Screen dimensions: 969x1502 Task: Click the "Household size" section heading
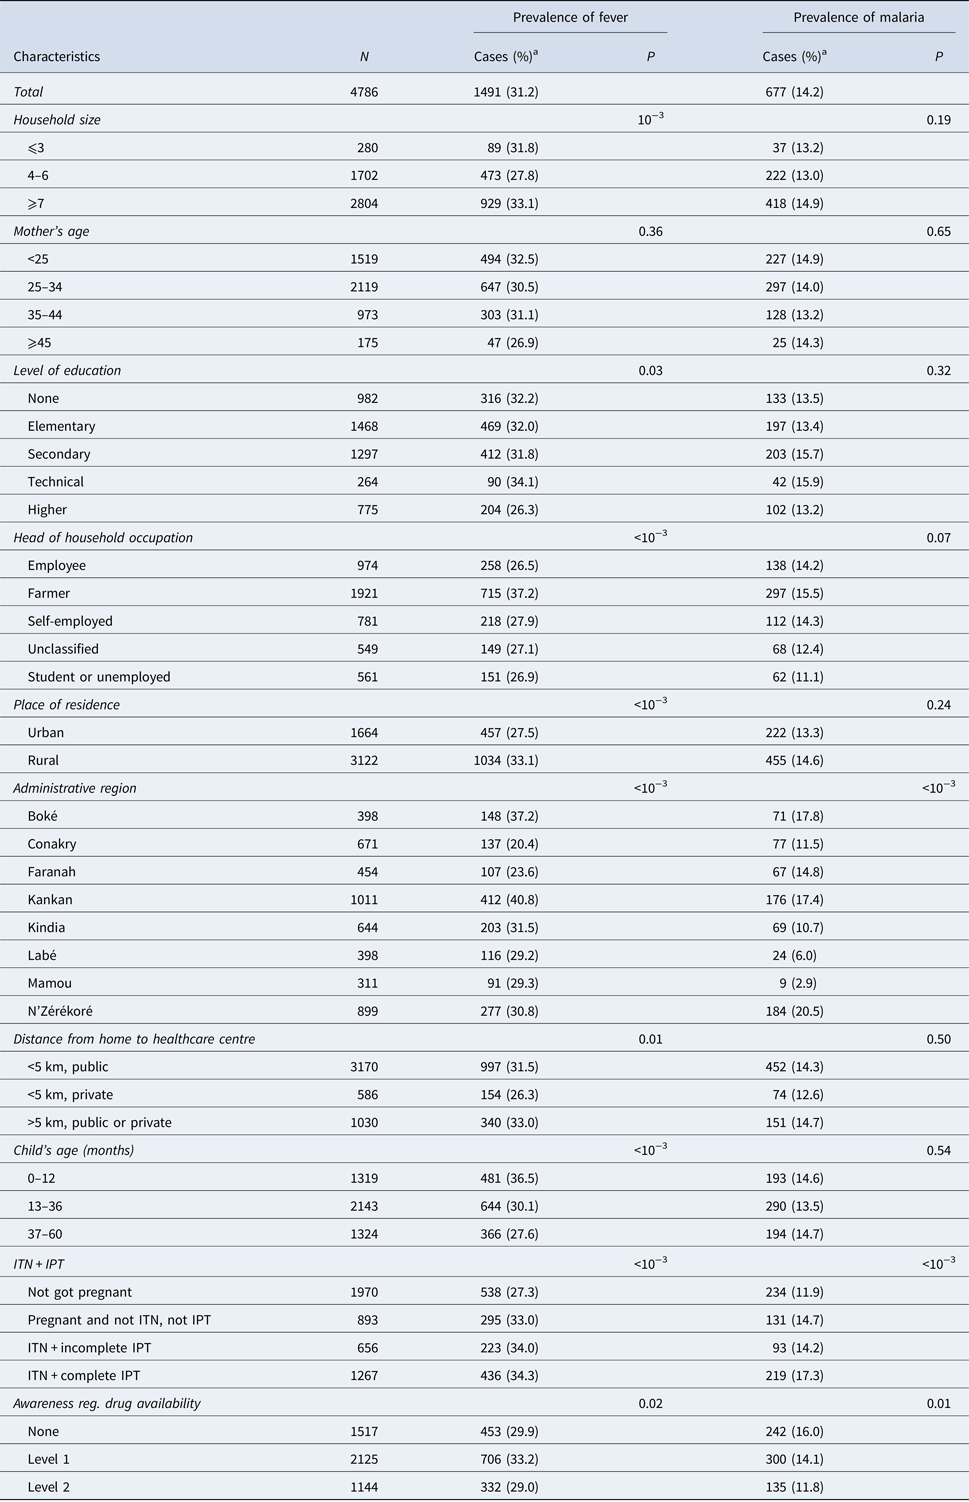57,120
